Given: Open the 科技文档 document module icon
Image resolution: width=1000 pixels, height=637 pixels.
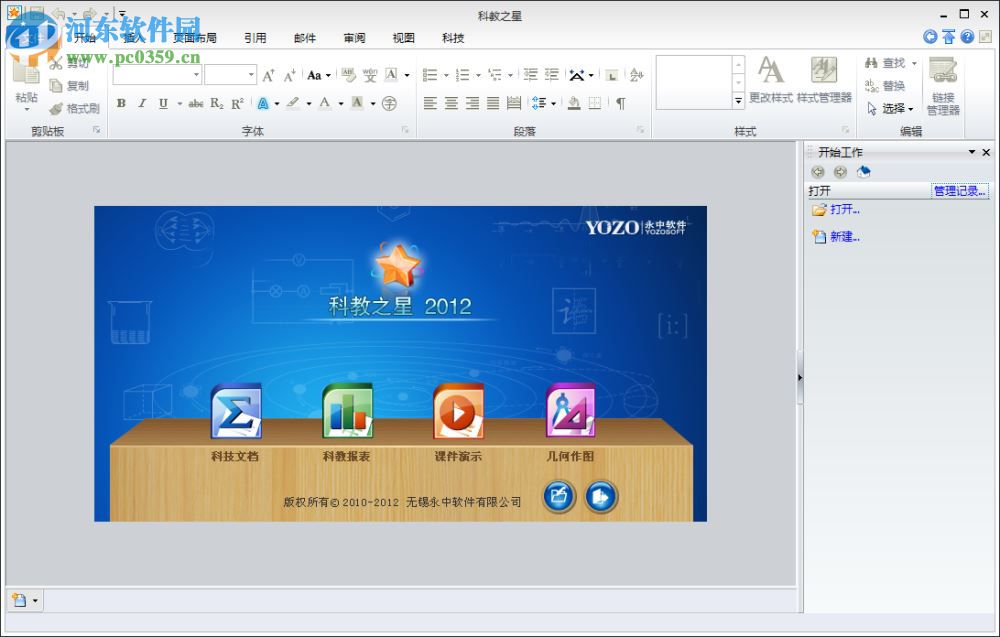Looking at the screenshot, I should (x=235, y=412).
